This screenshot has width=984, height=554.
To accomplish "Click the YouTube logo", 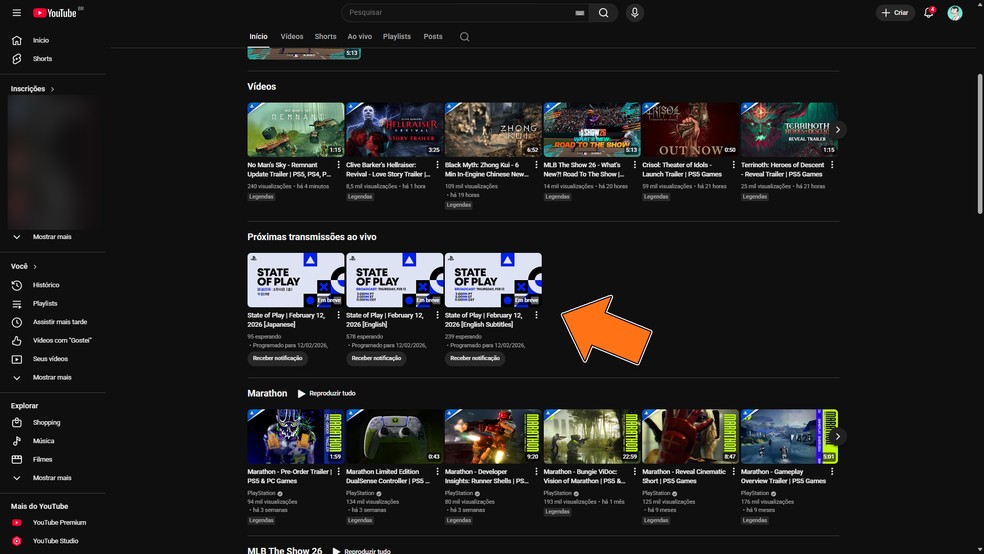I will pos(55,13).
